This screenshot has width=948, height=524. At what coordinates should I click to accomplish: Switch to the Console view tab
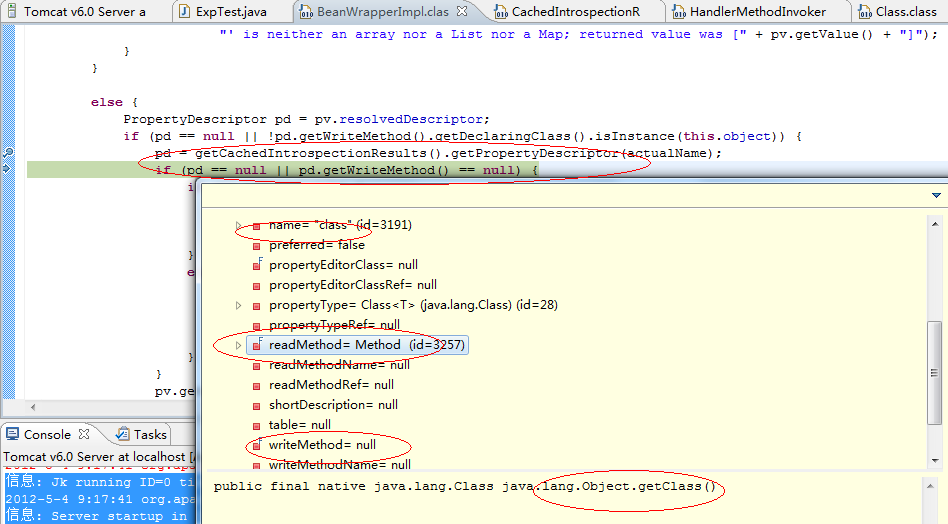[x=47, y=435]
